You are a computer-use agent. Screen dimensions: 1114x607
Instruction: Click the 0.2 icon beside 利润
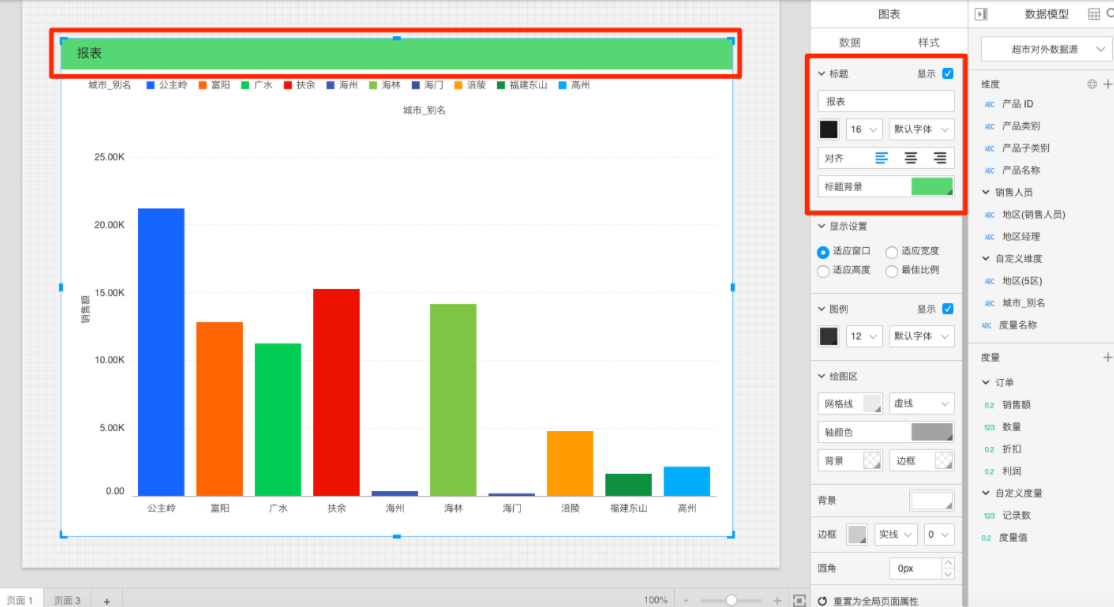pyautogui.click(x=990, y=471)
